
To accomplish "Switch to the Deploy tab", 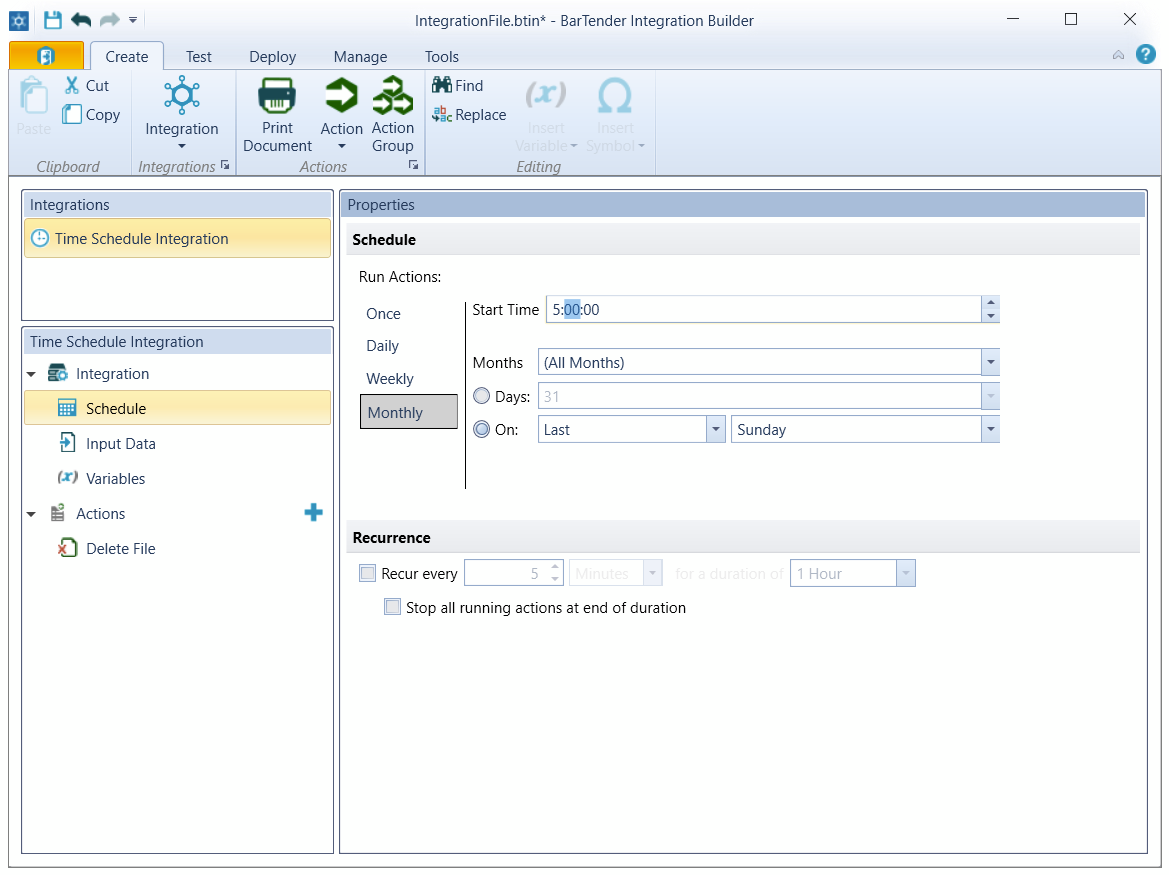I will coord(272,57).
